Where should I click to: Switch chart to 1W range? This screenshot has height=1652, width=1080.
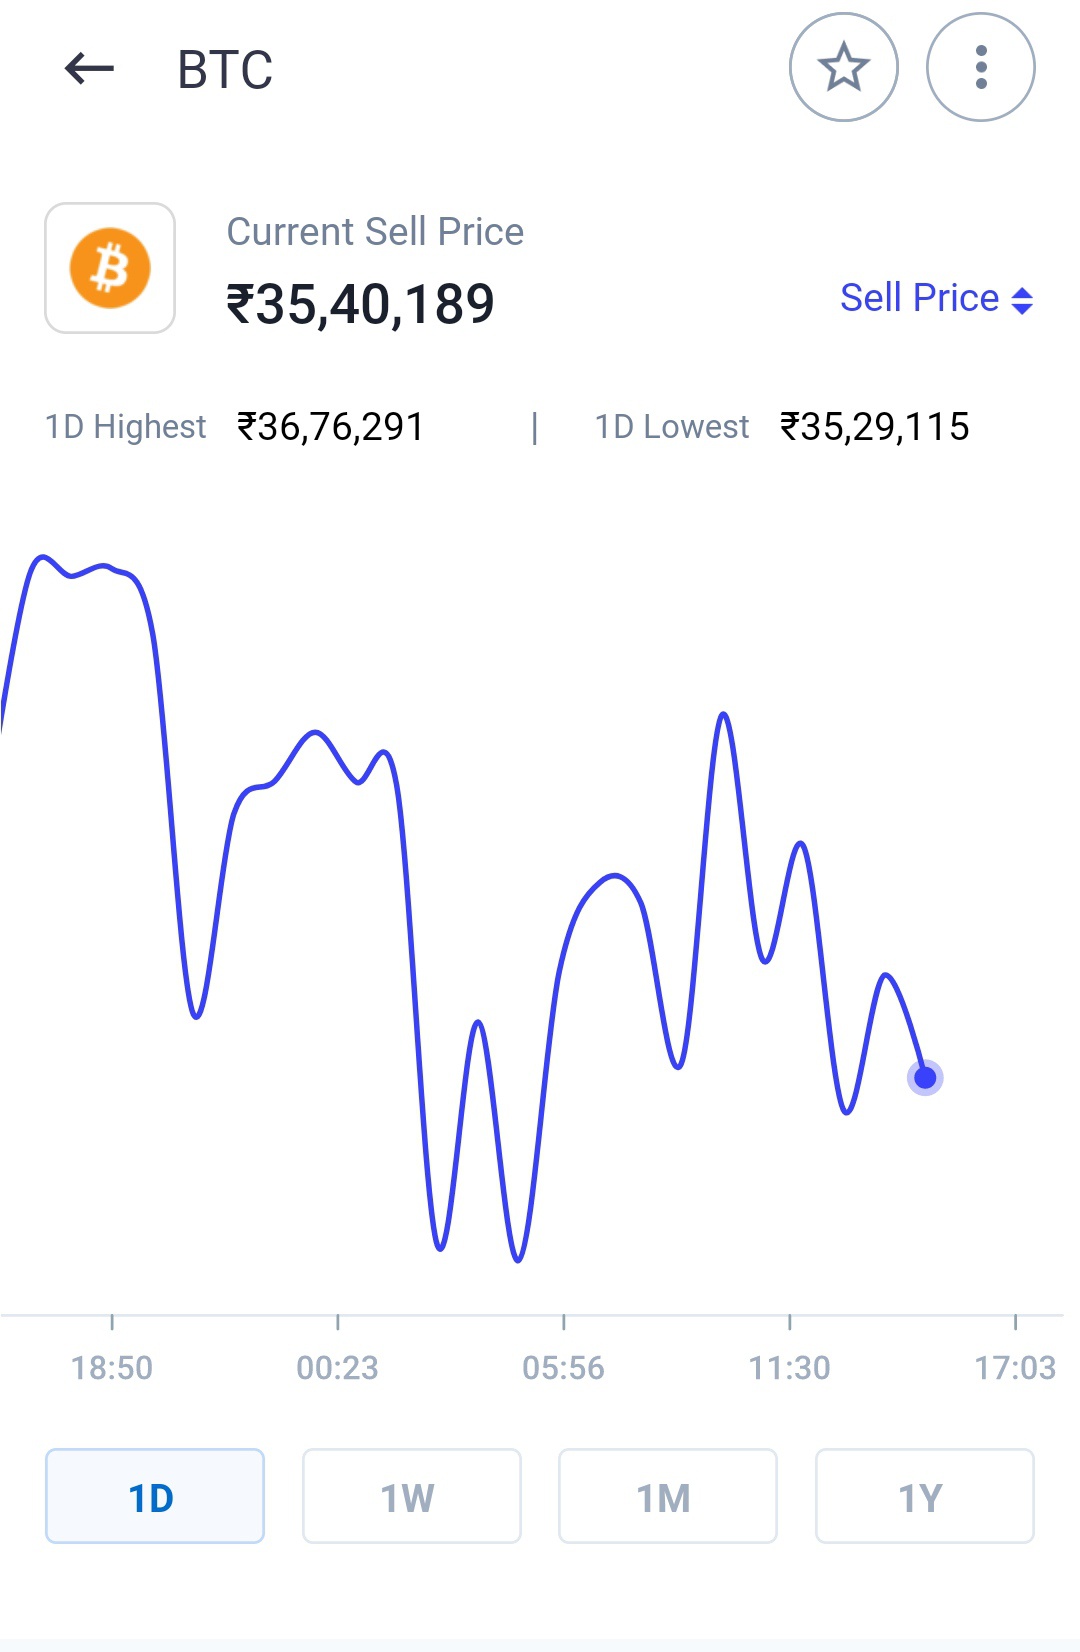click(412, 1496)
